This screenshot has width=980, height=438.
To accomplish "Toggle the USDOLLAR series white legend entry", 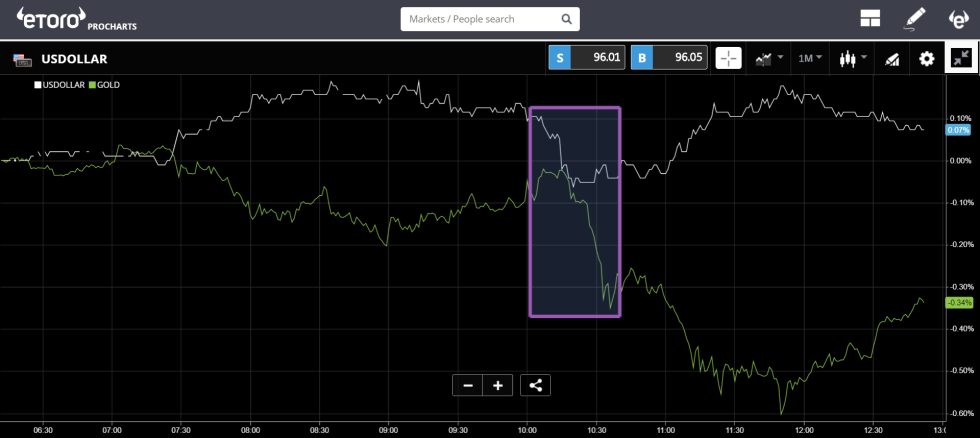I will (x=62, y=86).
